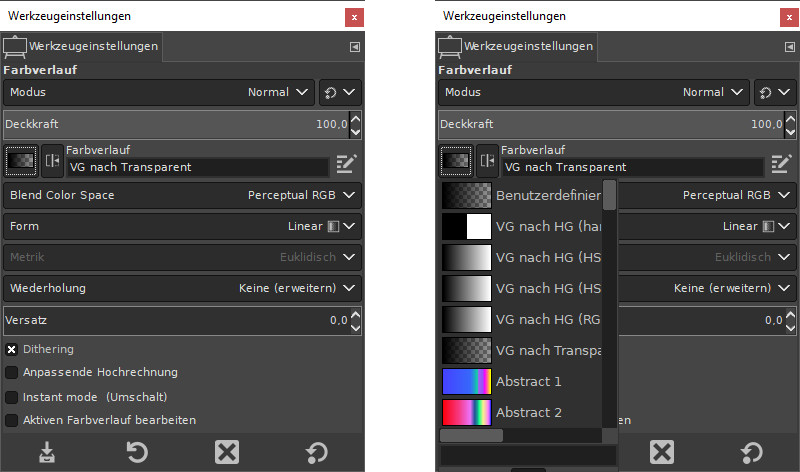
Task: Click reverse gradient icon in right window
Action: point(487,161)
